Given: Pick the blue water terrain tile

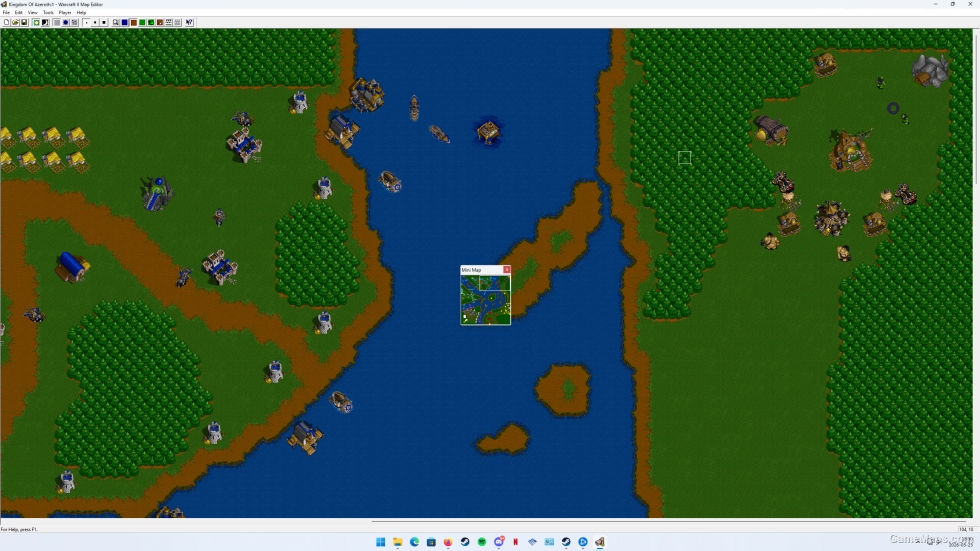Looking at the screenshot, I should point(124,22).
